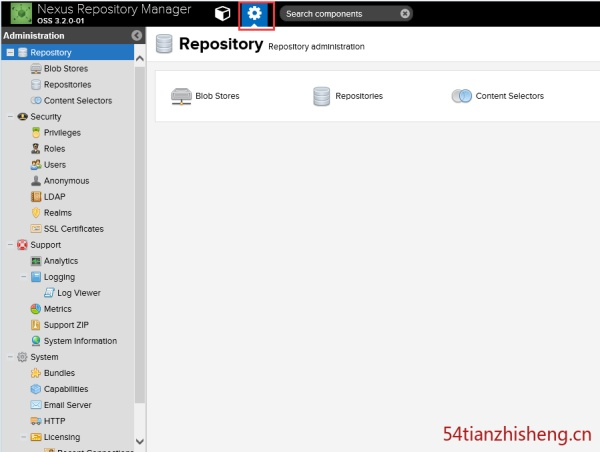The image size is (600, 452).
Task: Open the Browse cube icon in header
Action: tap(222, 14)
